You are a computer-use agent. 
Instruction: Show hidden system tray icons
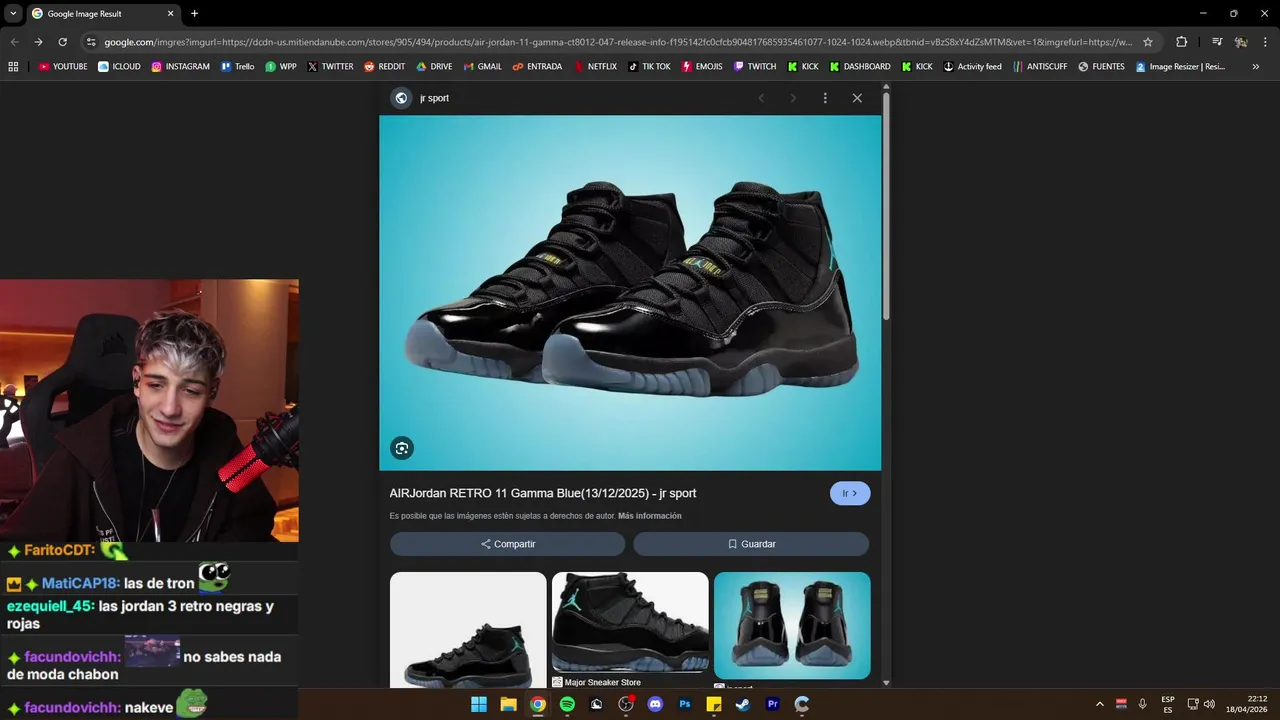(x=1100, y=704)
